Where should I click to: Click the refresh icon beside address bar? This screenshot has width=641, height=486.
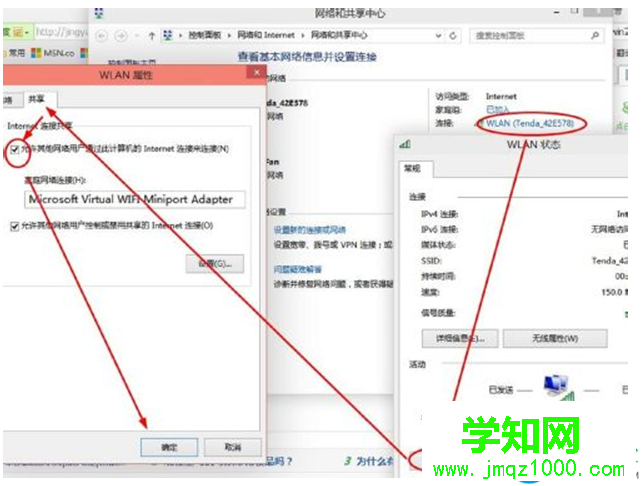453,36
